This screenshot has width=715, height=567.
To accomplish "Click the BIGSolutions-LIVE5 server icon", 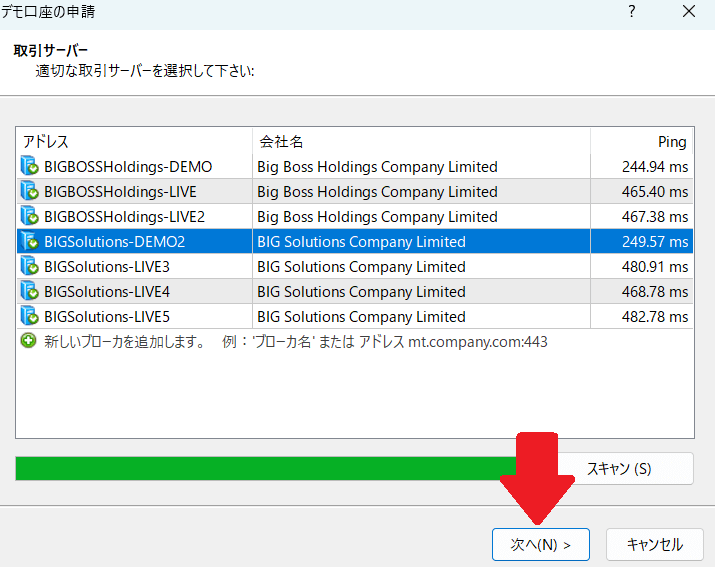I will [29, 317].
